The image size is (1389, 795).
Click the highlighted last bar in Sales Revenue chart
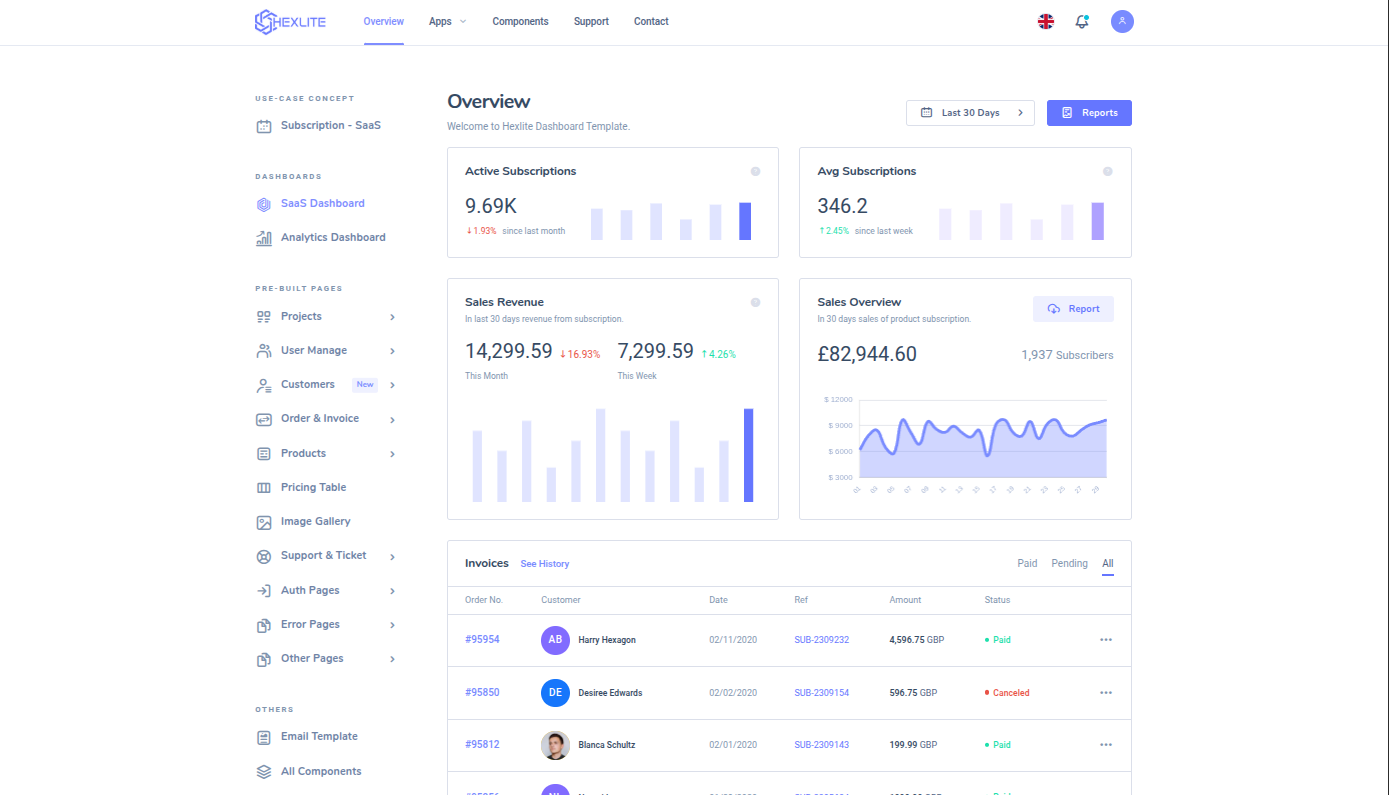[748, 455]
